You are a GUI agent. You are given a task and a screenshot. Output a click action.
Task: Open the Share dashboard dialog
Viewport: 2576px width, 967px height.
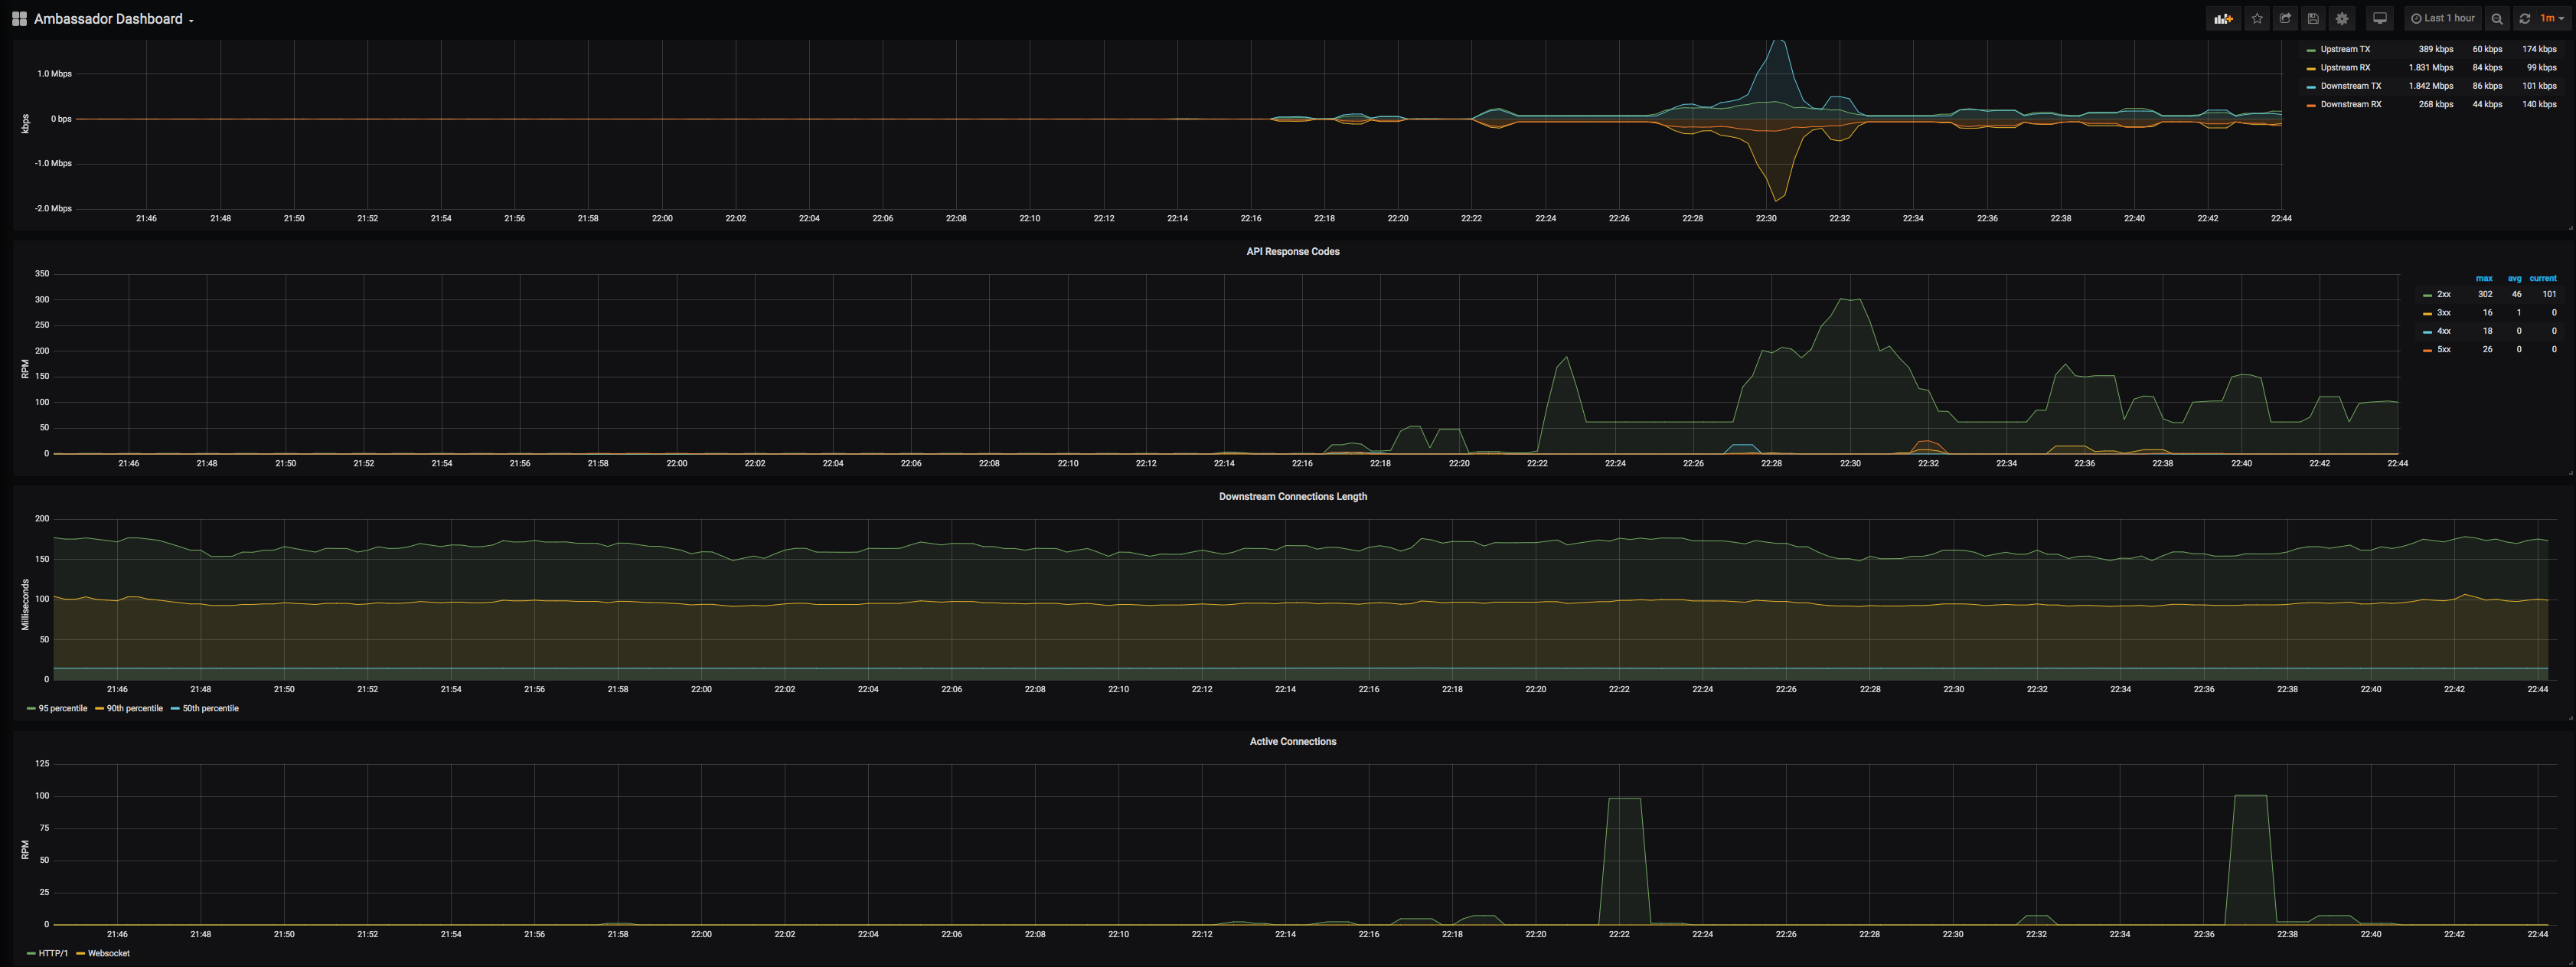click(x=2285, y=18)
